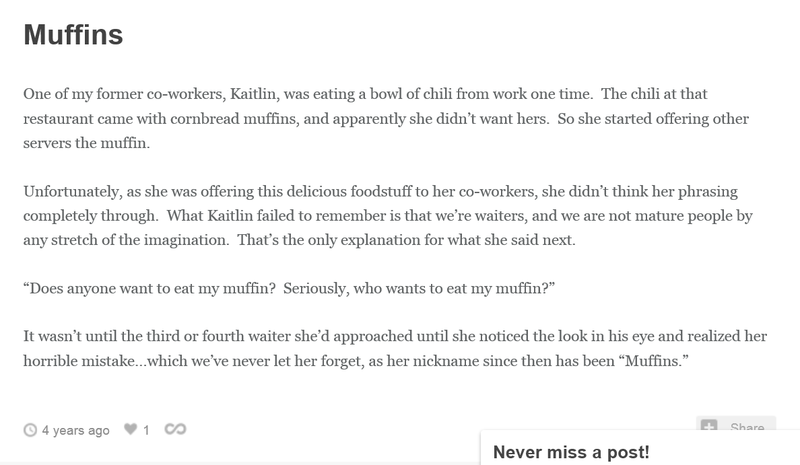Screen dimensions: 800x465
Task: Click the plus icon on the Share button
Action: point(709,425)
